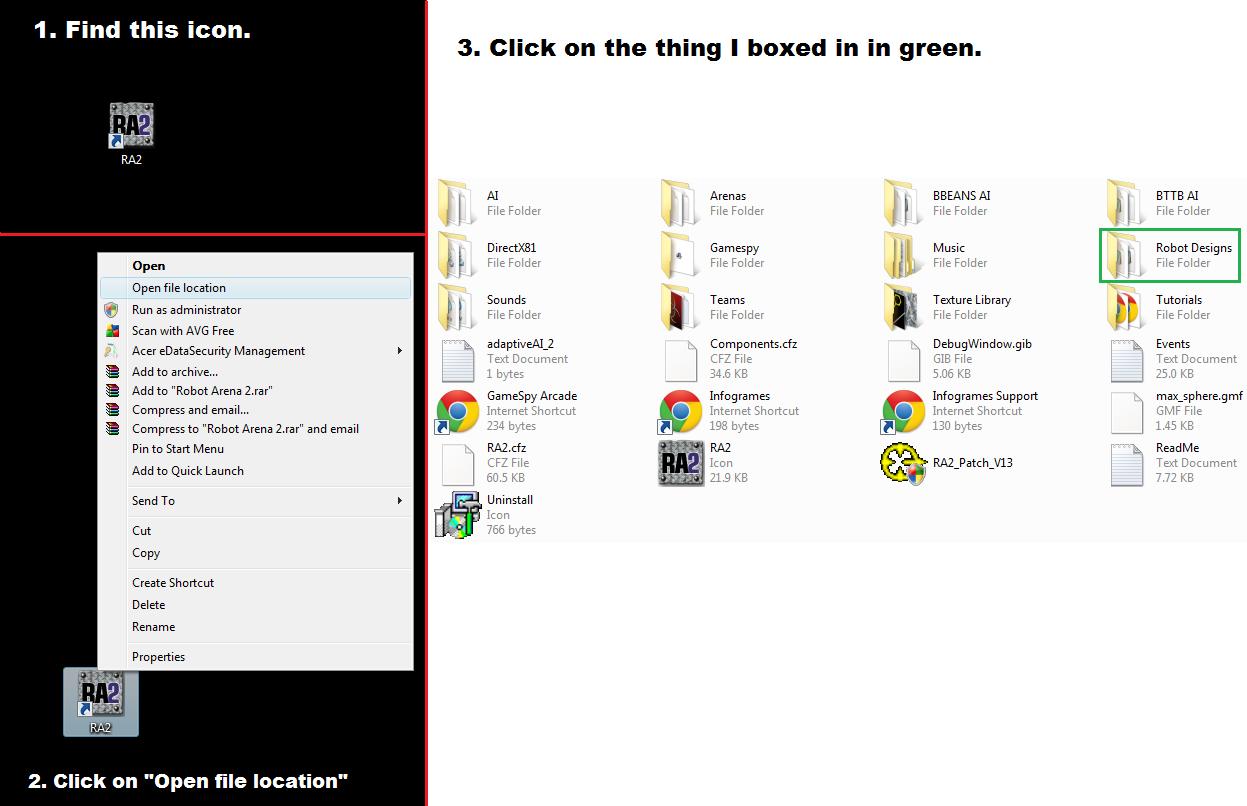This screenshot has width=1247, height=806.
Task: Click the "DebugWindow.gib" file name text
Action: (x=982, y=344)
